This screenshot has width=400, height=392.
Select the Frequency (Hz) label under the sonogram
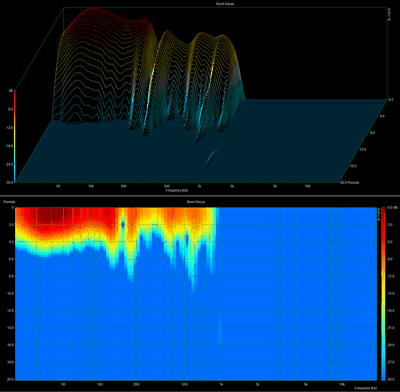pos(365,388)
